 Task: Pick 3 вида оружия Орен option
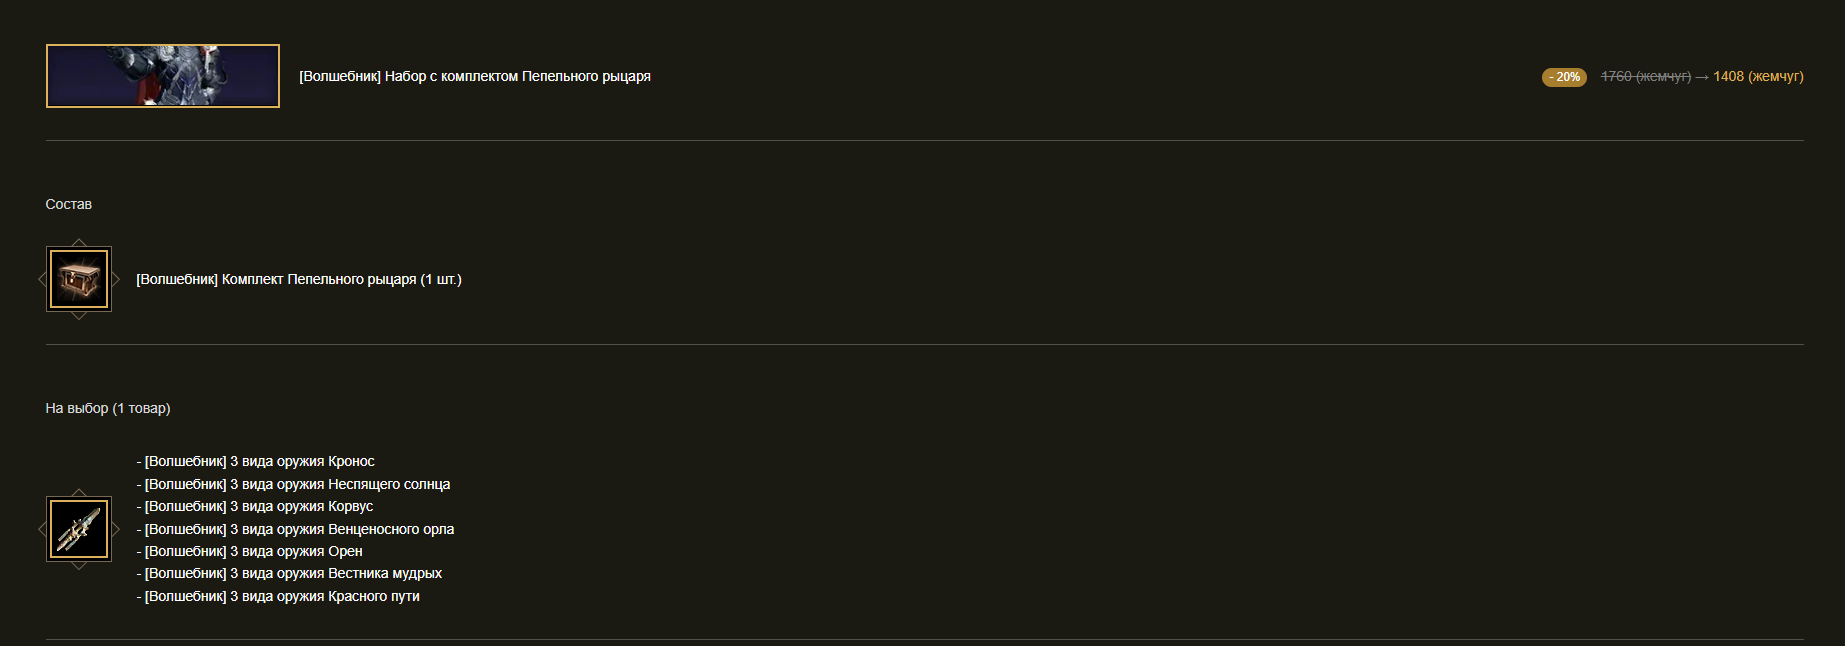click(x=250, y=551)
